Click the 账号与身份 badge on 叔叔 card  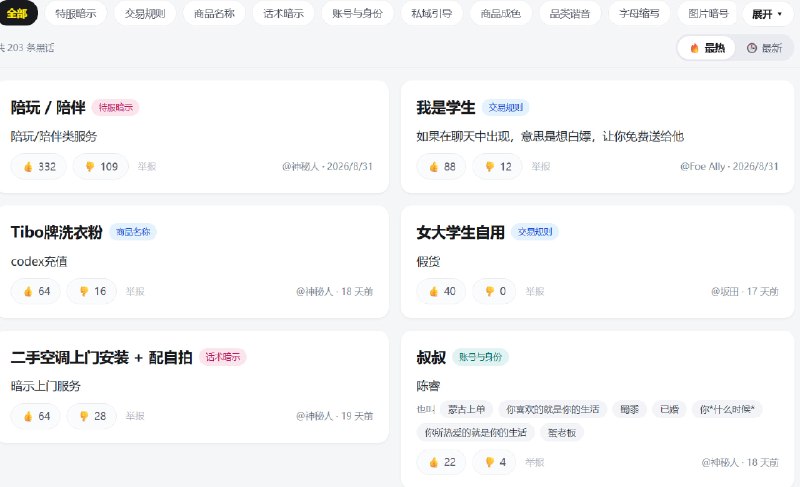pyautogui.click(x=480, y=357)
